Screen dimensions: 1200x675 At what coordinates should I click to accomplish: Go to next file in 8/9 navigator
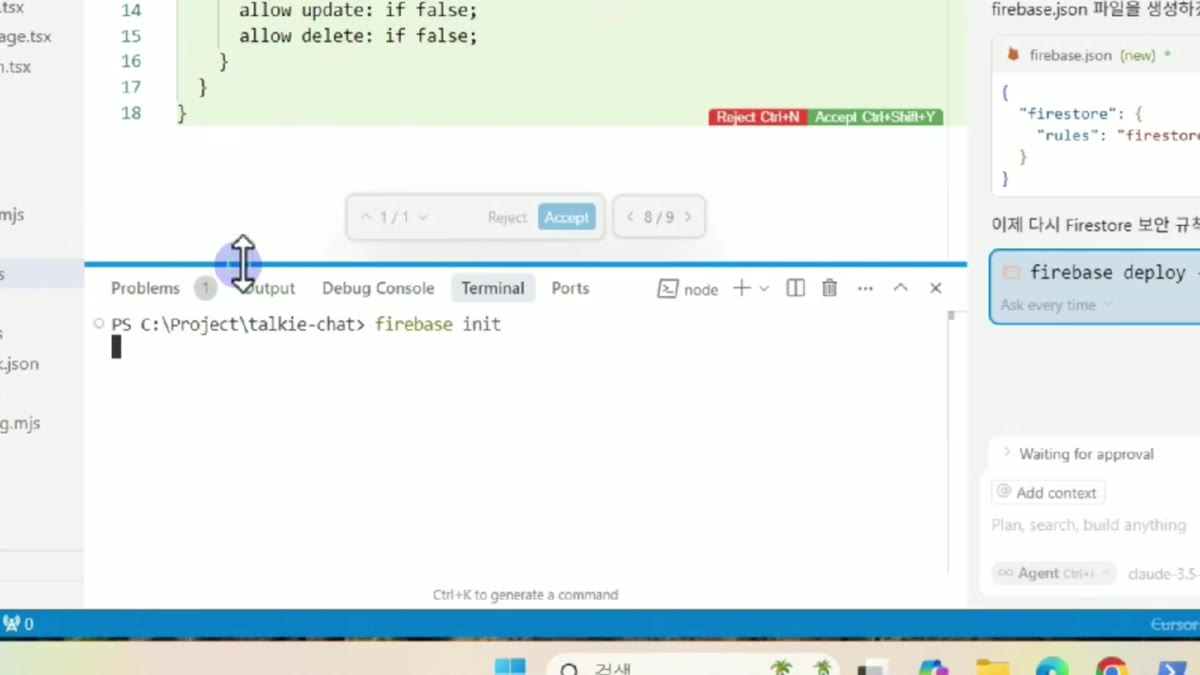(x=688, y=217)
